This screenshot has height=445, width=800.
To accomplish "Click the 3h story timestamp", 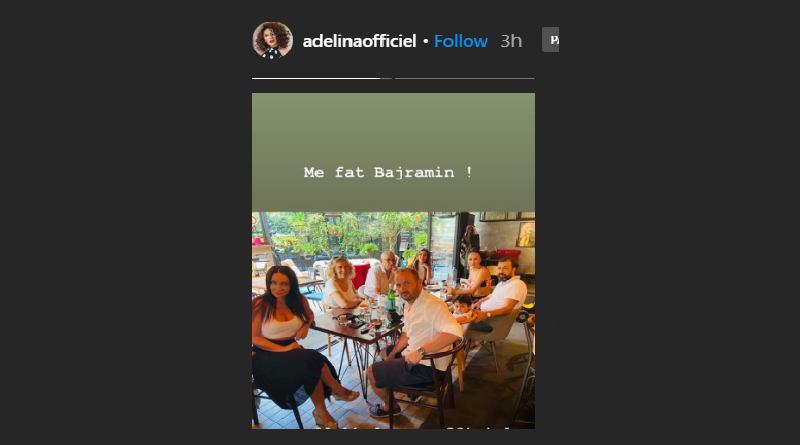I will click(x=511, y=41).
